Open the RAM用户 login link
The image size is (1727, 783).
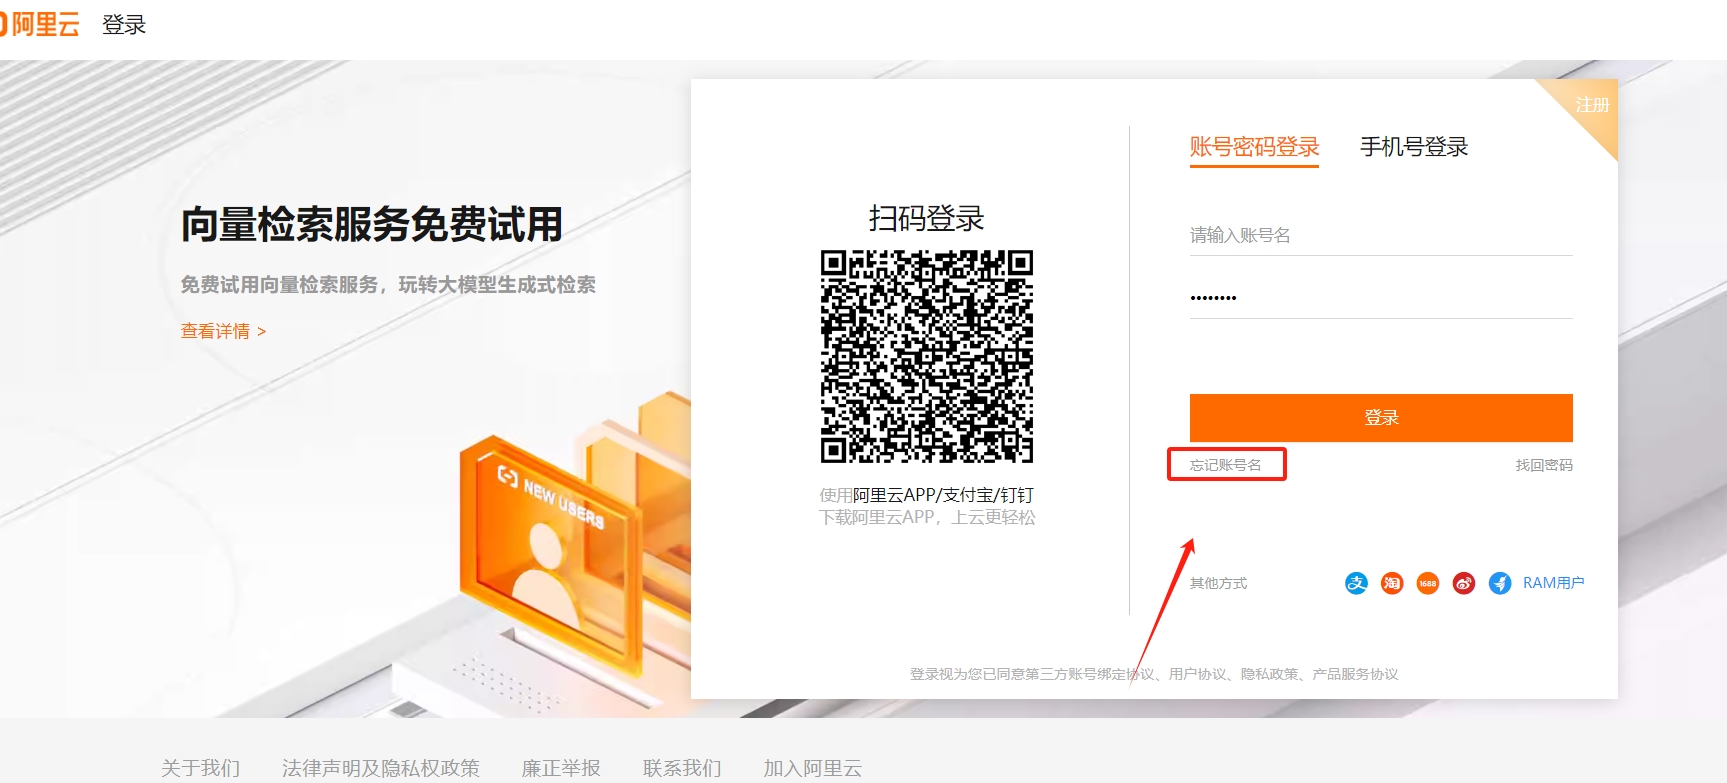click(x=1553, y=583)
